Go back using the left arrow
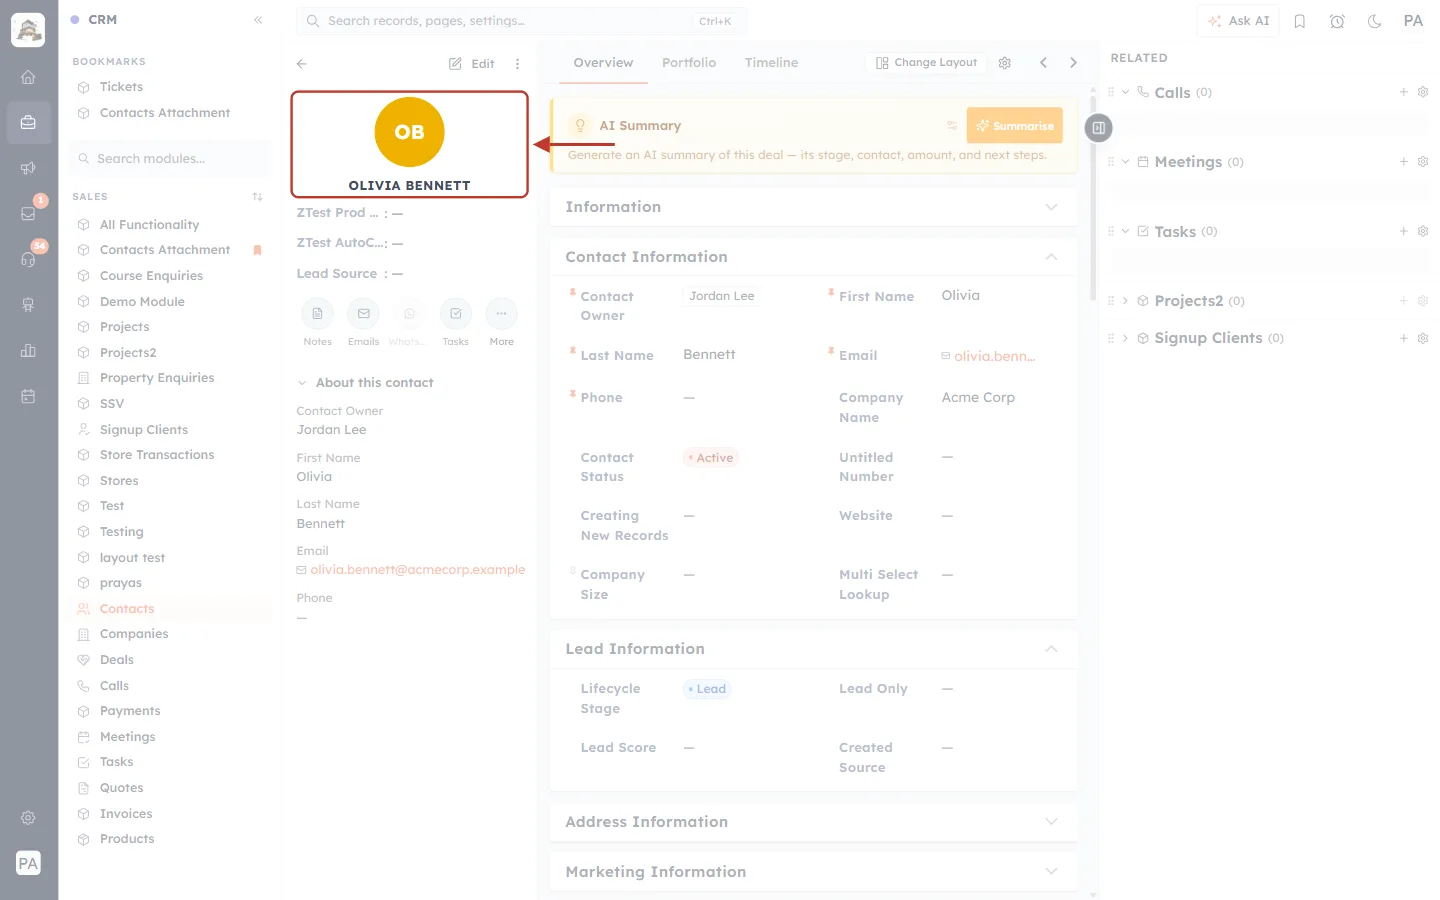Viewport: 1440px width, 900px height. pos(302,64)
